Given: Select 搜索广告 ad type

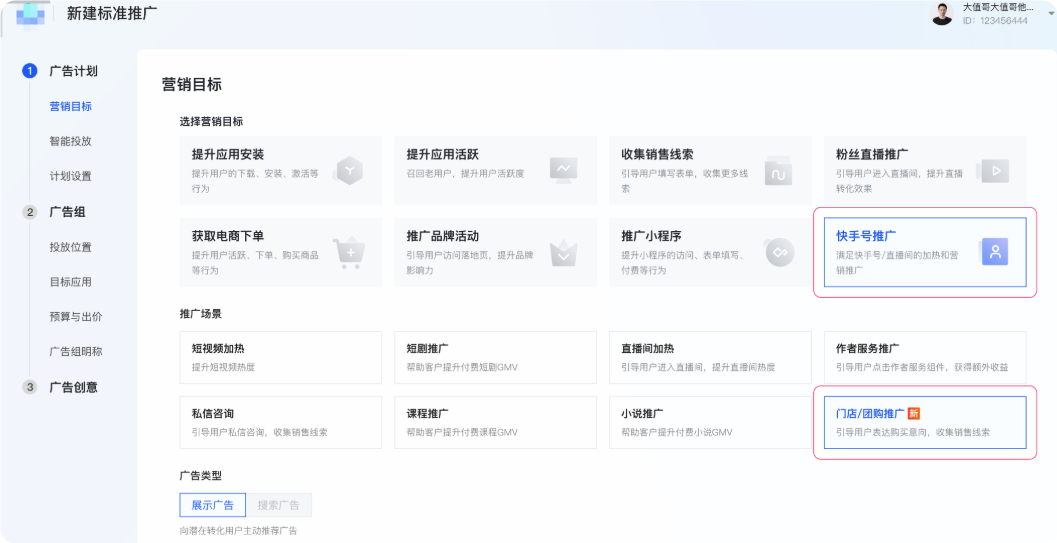Looking at the screenshot, I should (x=278, y=505).
